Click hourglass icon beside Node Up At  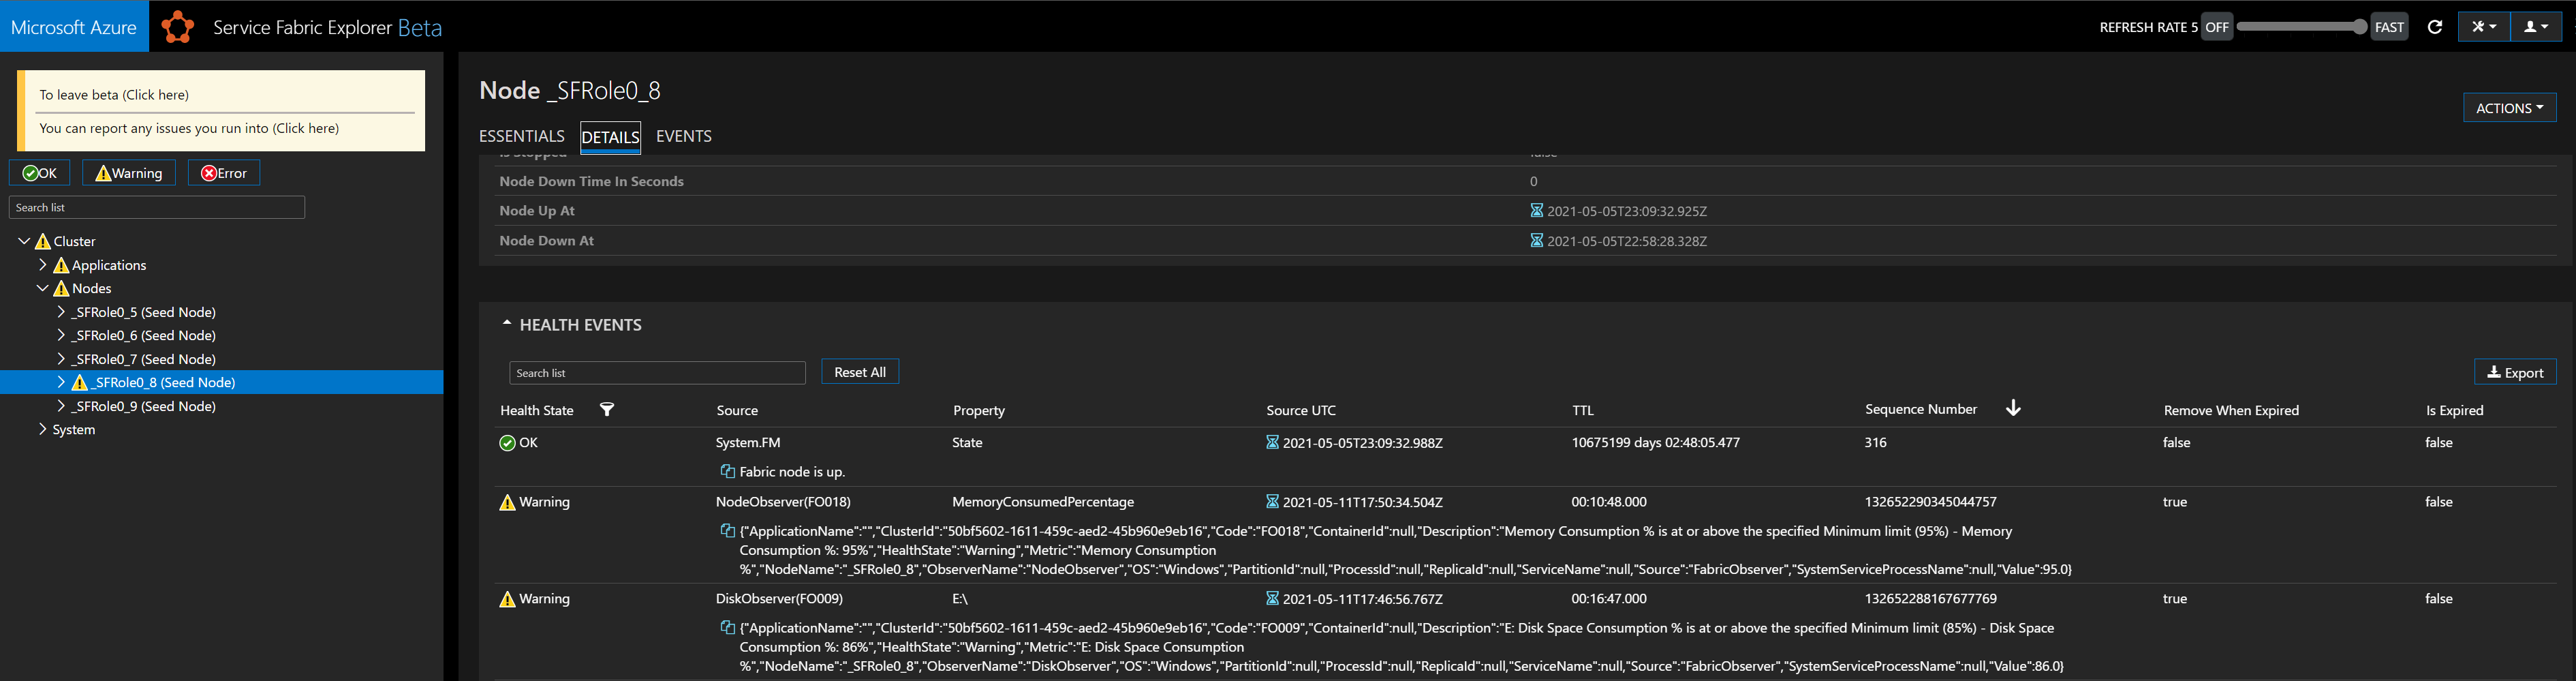pyautogui.click(x=1537, y=211)
